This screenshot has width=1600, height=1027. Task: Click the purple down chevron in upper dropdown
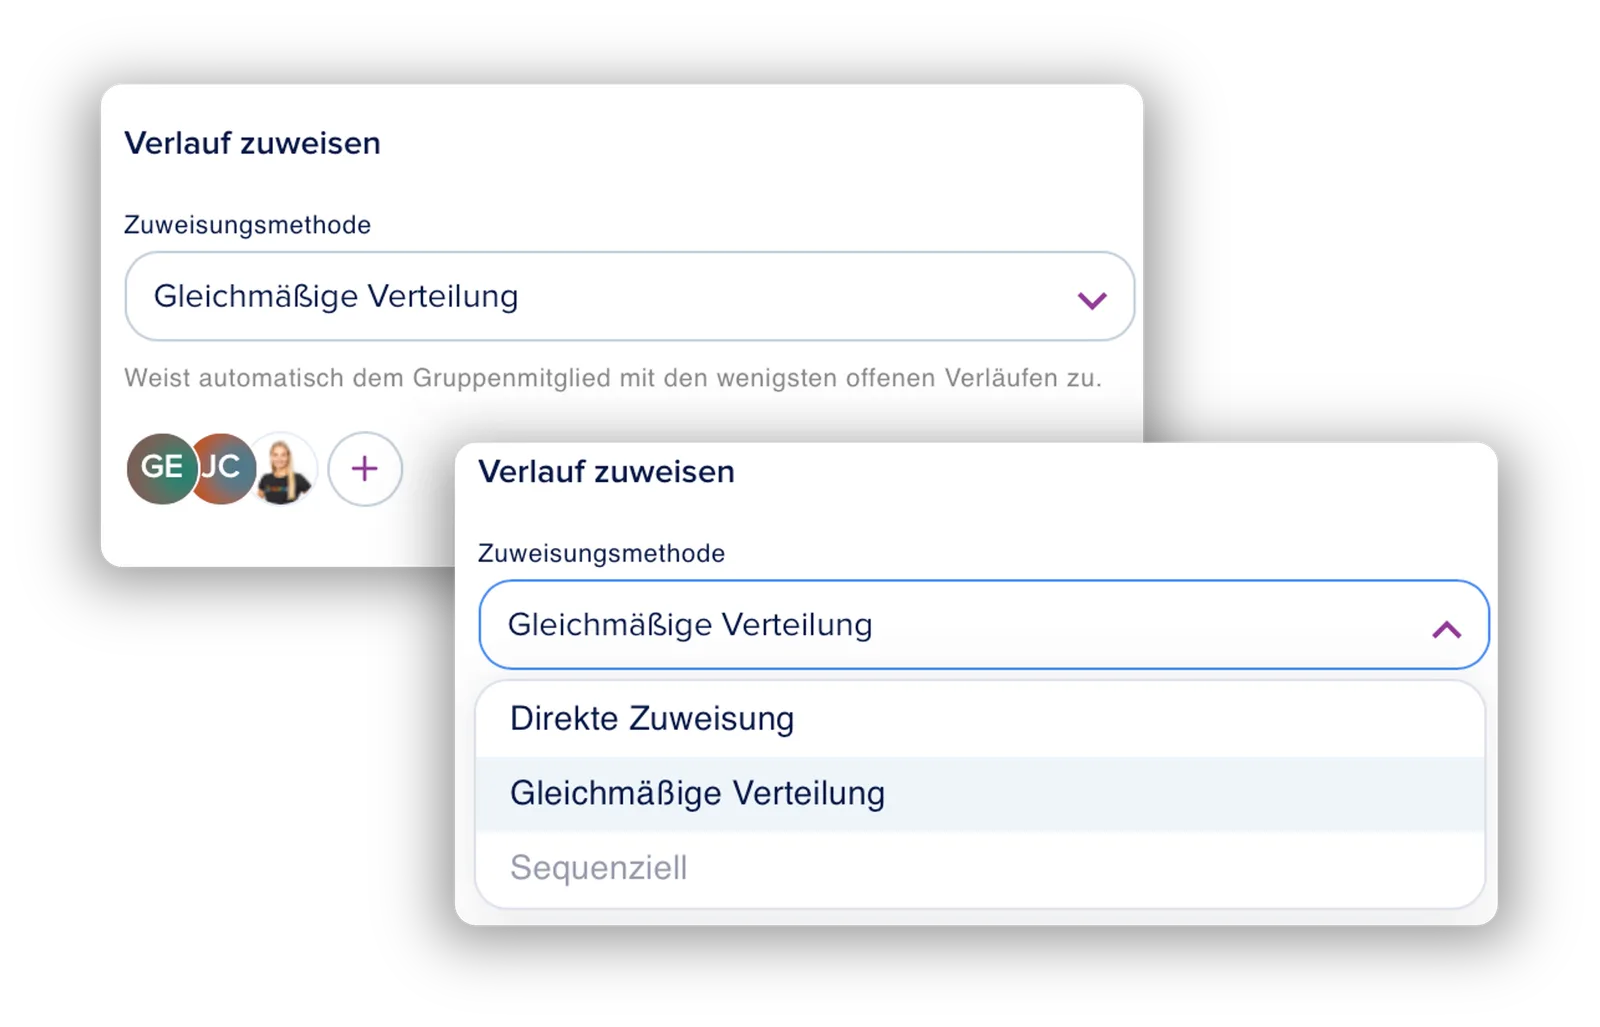1092,300
